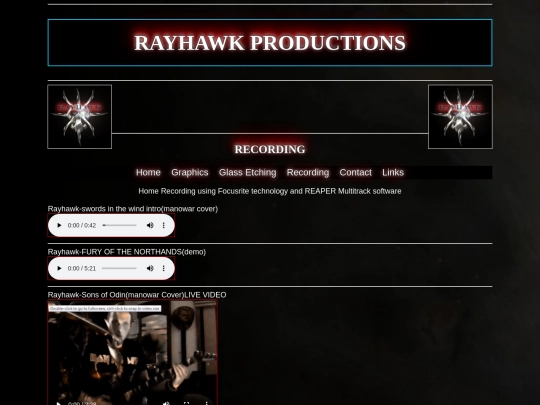
Task: Click the seek bar of the 5:21 audio
Action: 120,268
